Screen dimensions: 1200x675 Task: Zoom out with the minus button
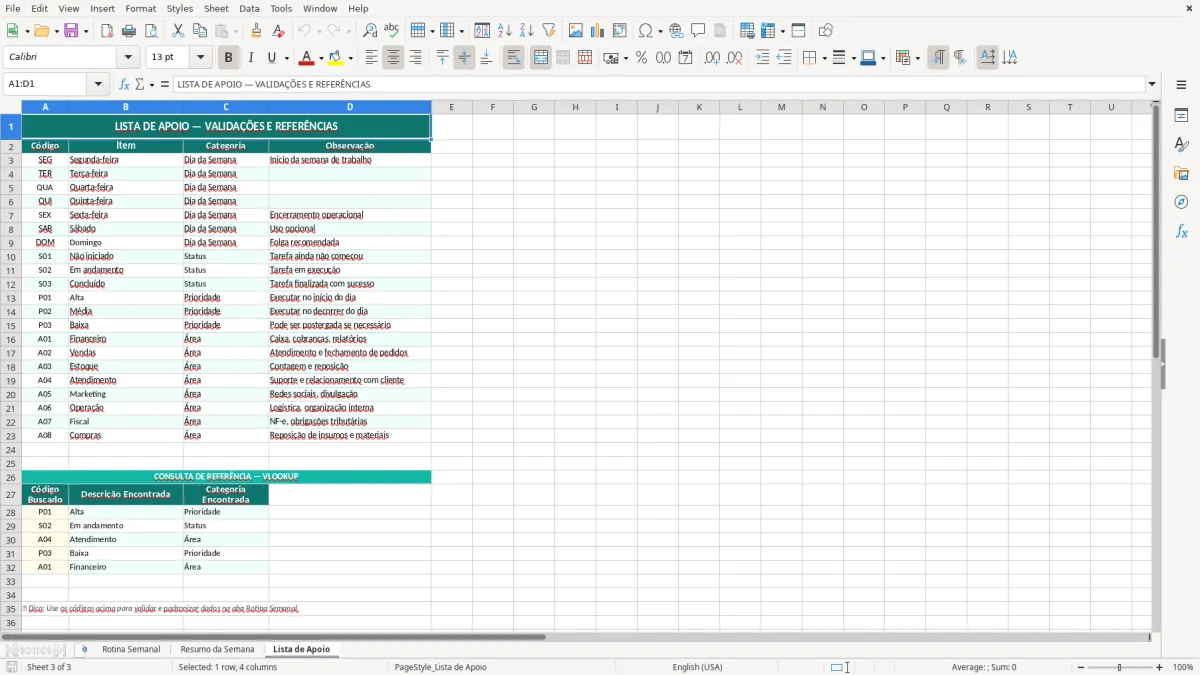click(x=1081, y=667)
